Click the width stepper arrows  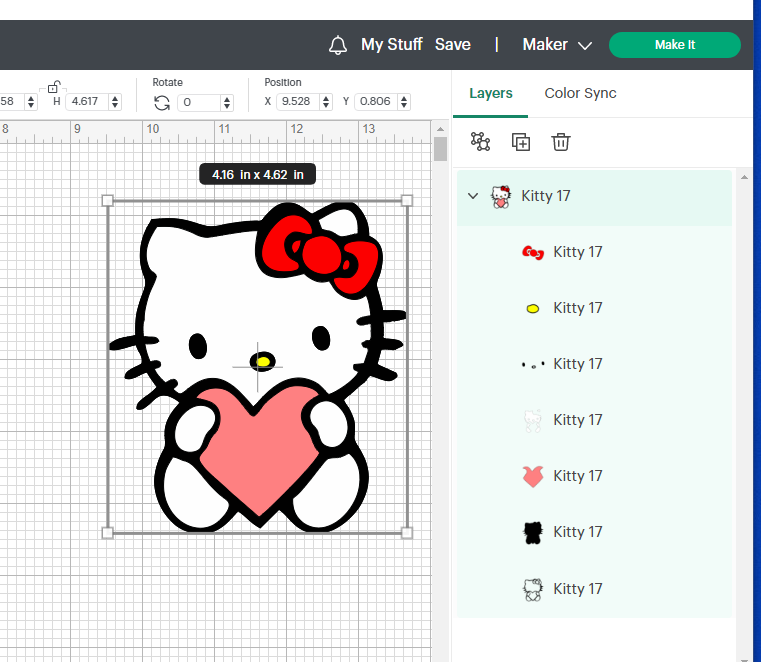tap(31, 101)
